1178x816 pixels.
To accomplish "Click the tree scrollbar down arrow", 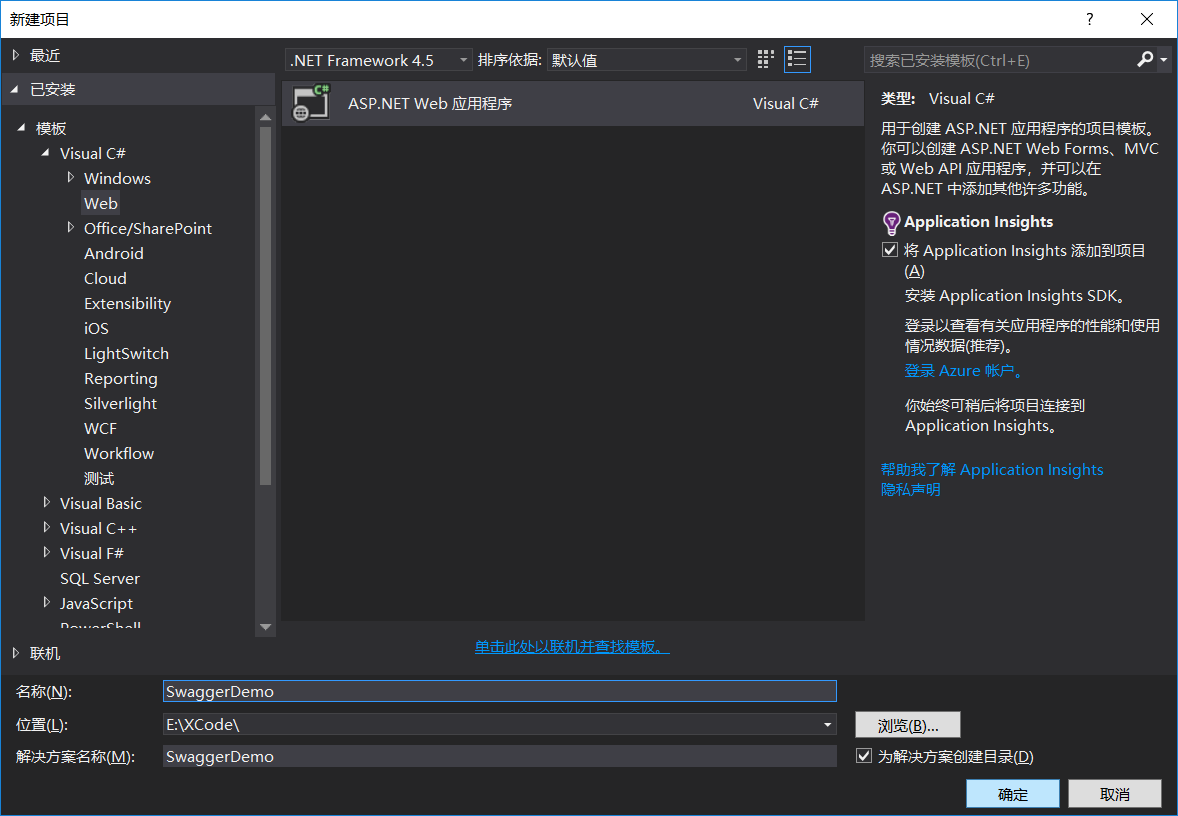I will 265,627.
